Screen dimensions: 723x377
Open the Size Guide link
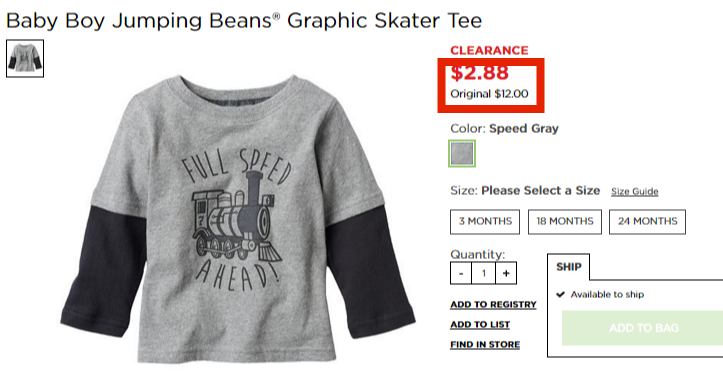click(x=634, y=191)
